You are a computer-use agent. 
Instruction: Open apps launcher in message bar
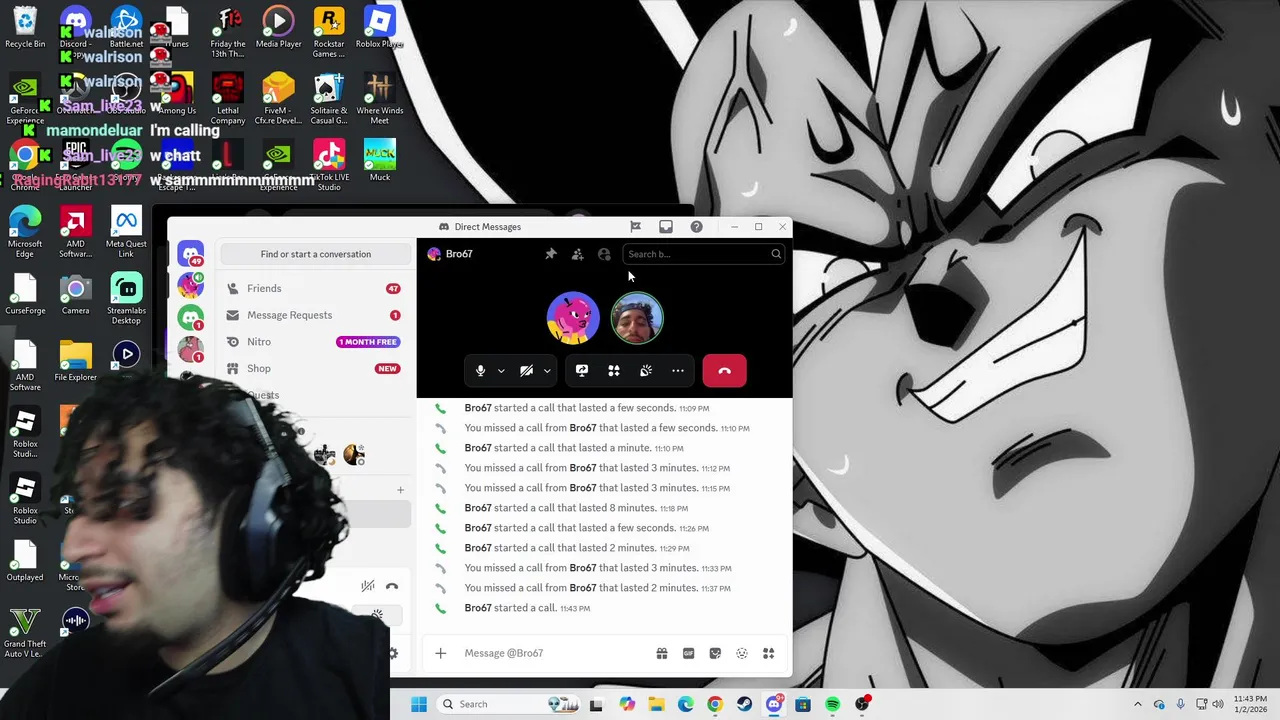(x=769, y=653)
